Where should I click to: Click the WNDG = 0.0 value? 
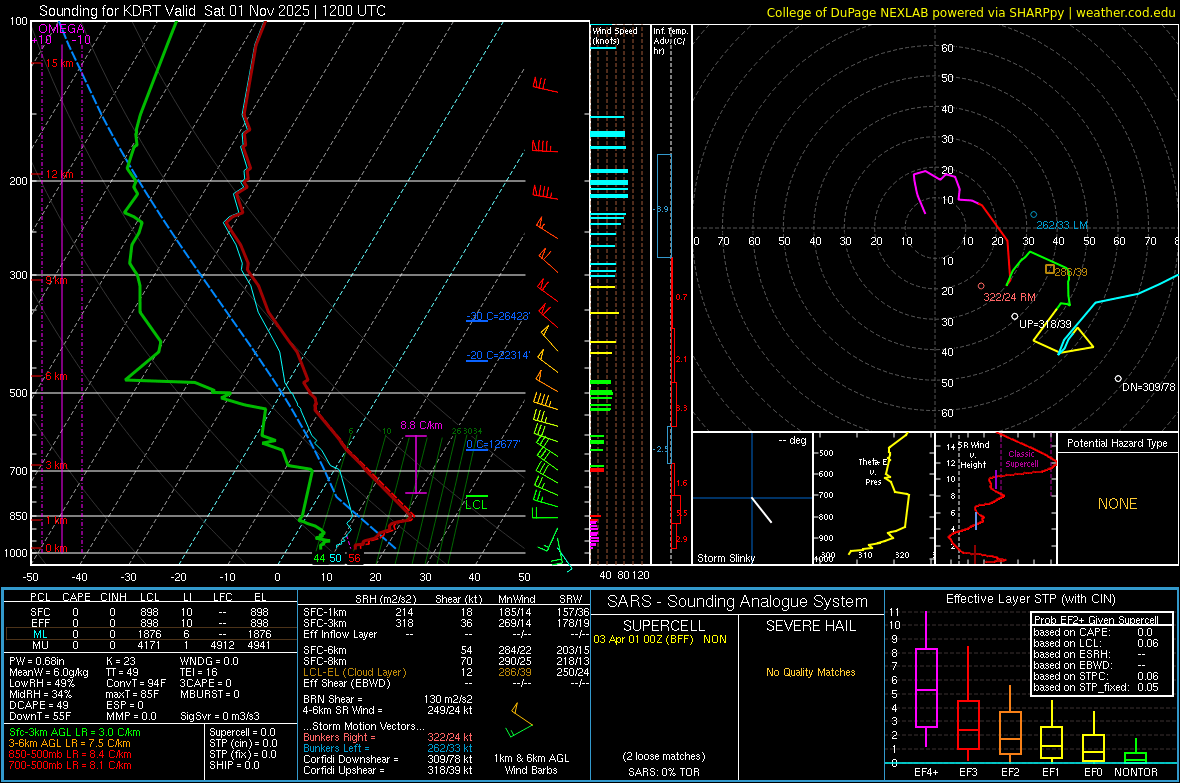tap(209, 661)
